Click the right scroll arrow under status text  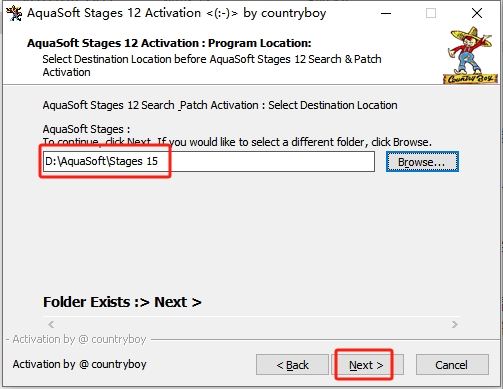point(455,324)
